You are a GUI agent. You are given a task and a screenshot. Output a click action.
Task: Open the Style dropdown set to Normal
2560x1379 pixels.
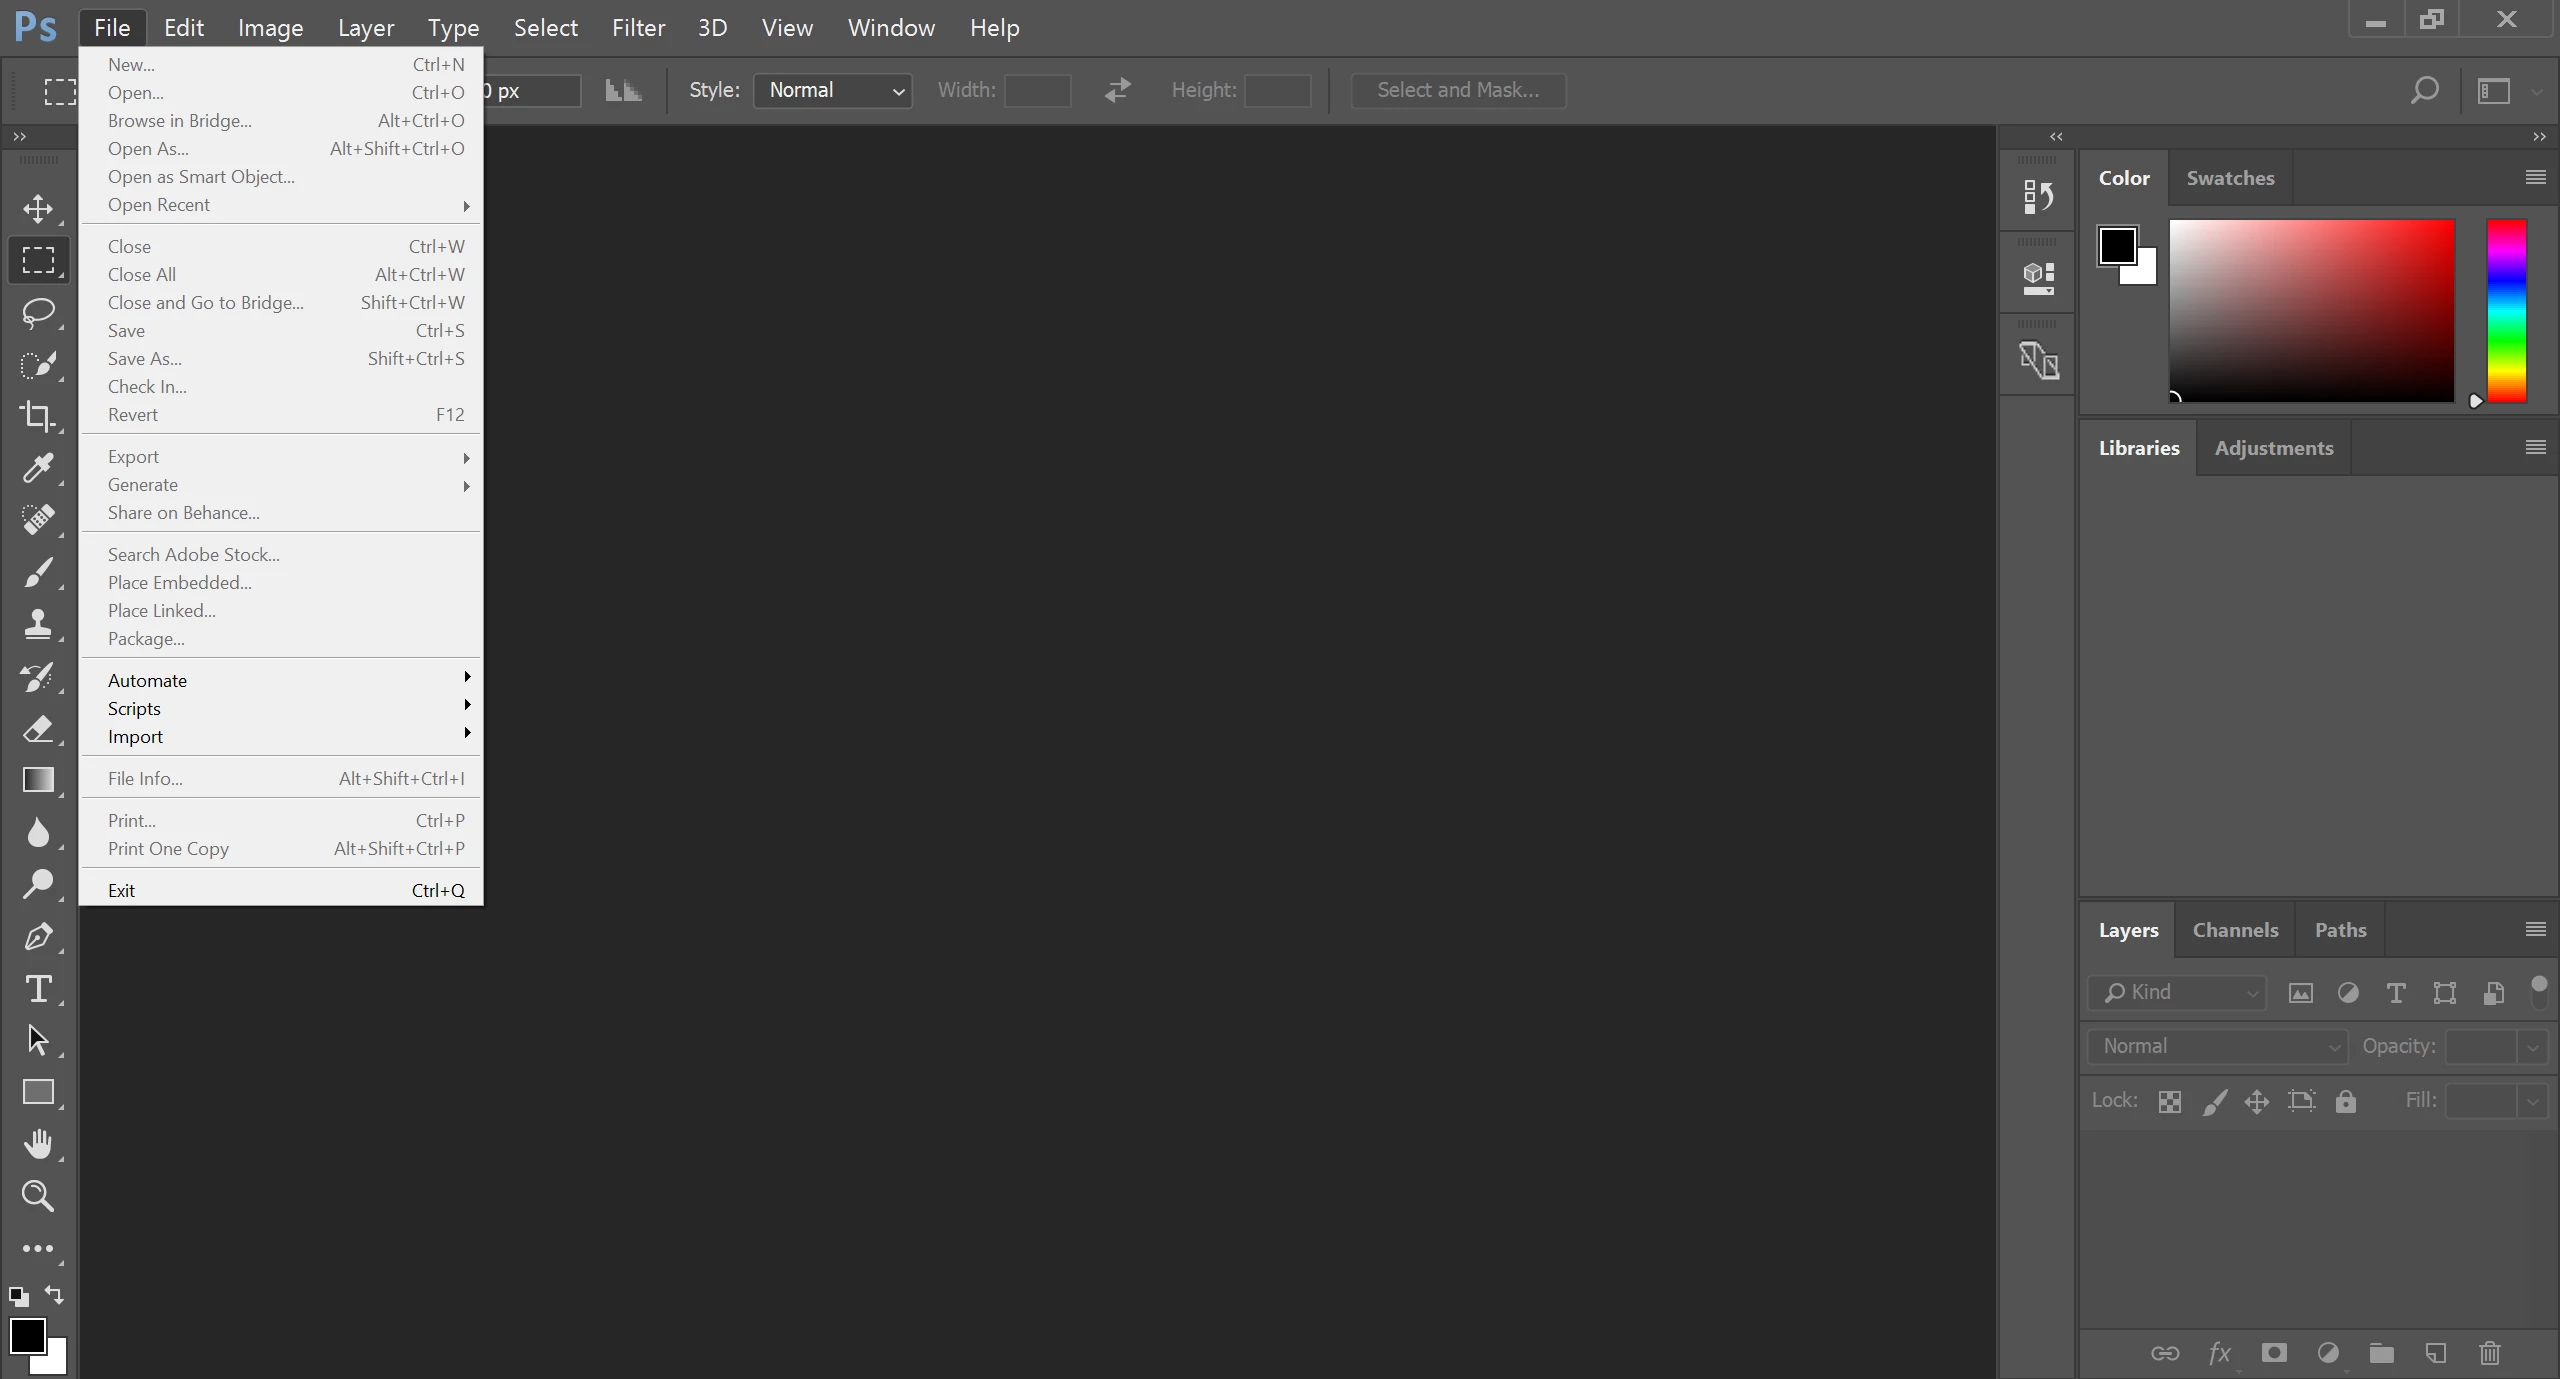[832, 90]
